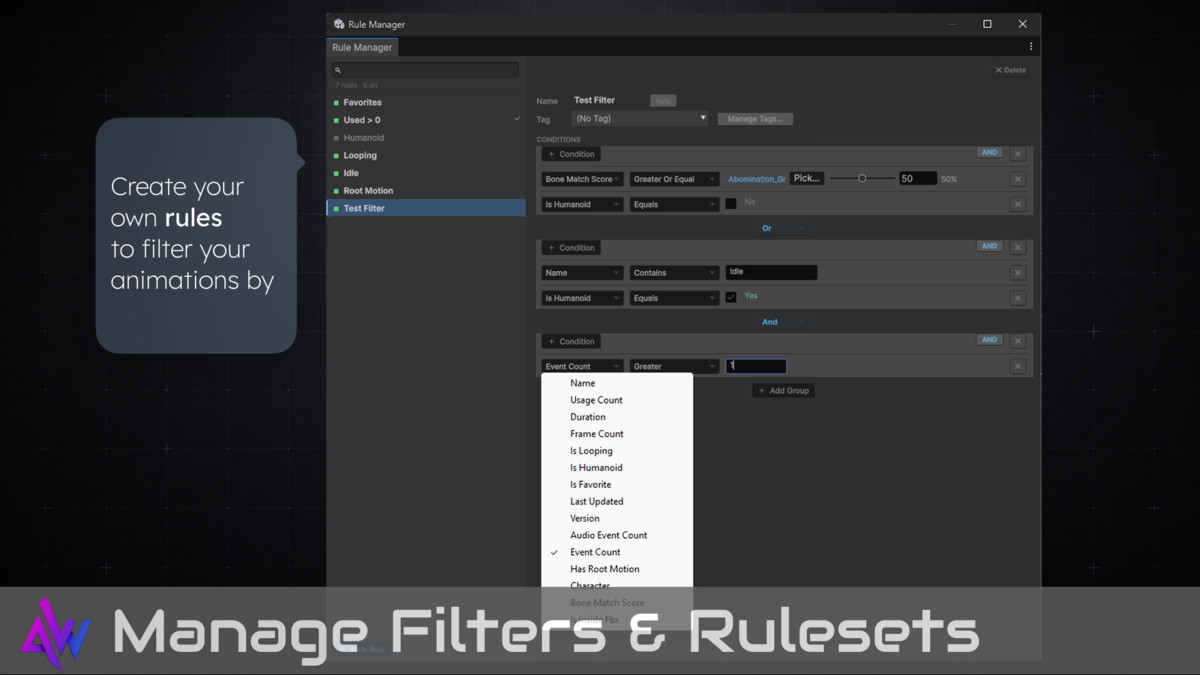Focus the rules search field
The image size is (1200, 675).
coord(425,70)
